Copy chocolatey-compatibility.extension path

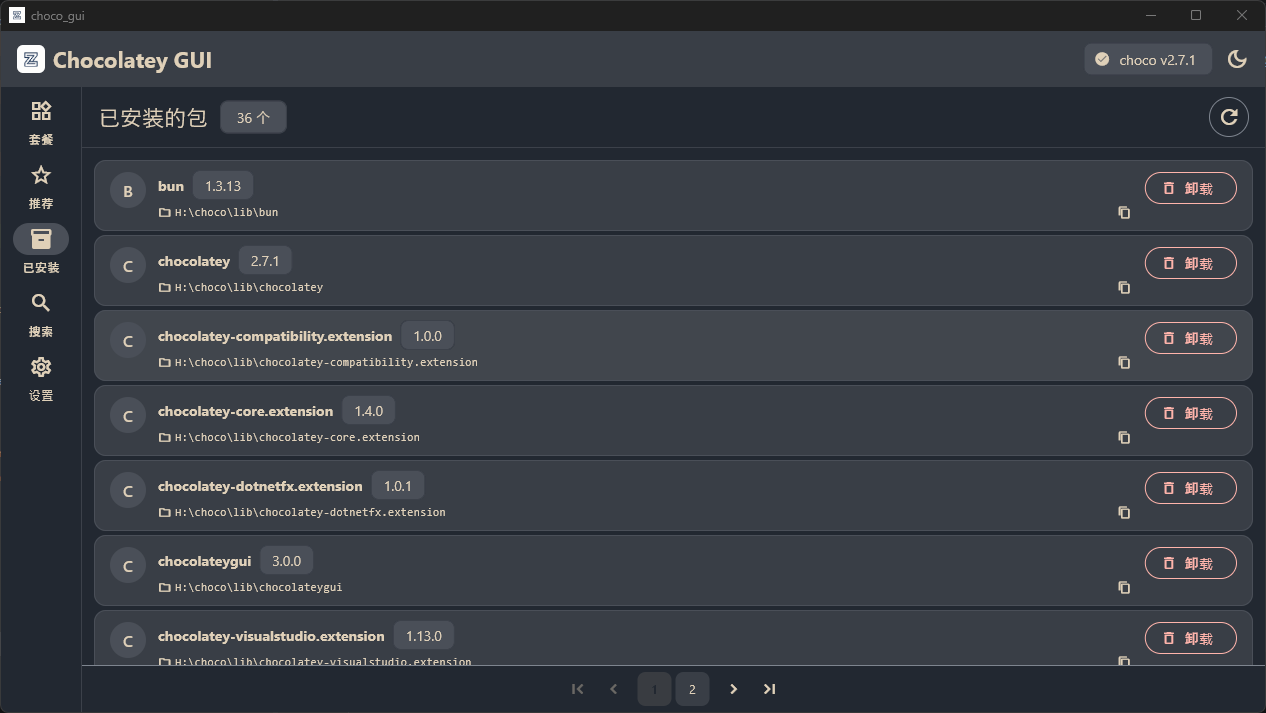tap(1124, 362)
